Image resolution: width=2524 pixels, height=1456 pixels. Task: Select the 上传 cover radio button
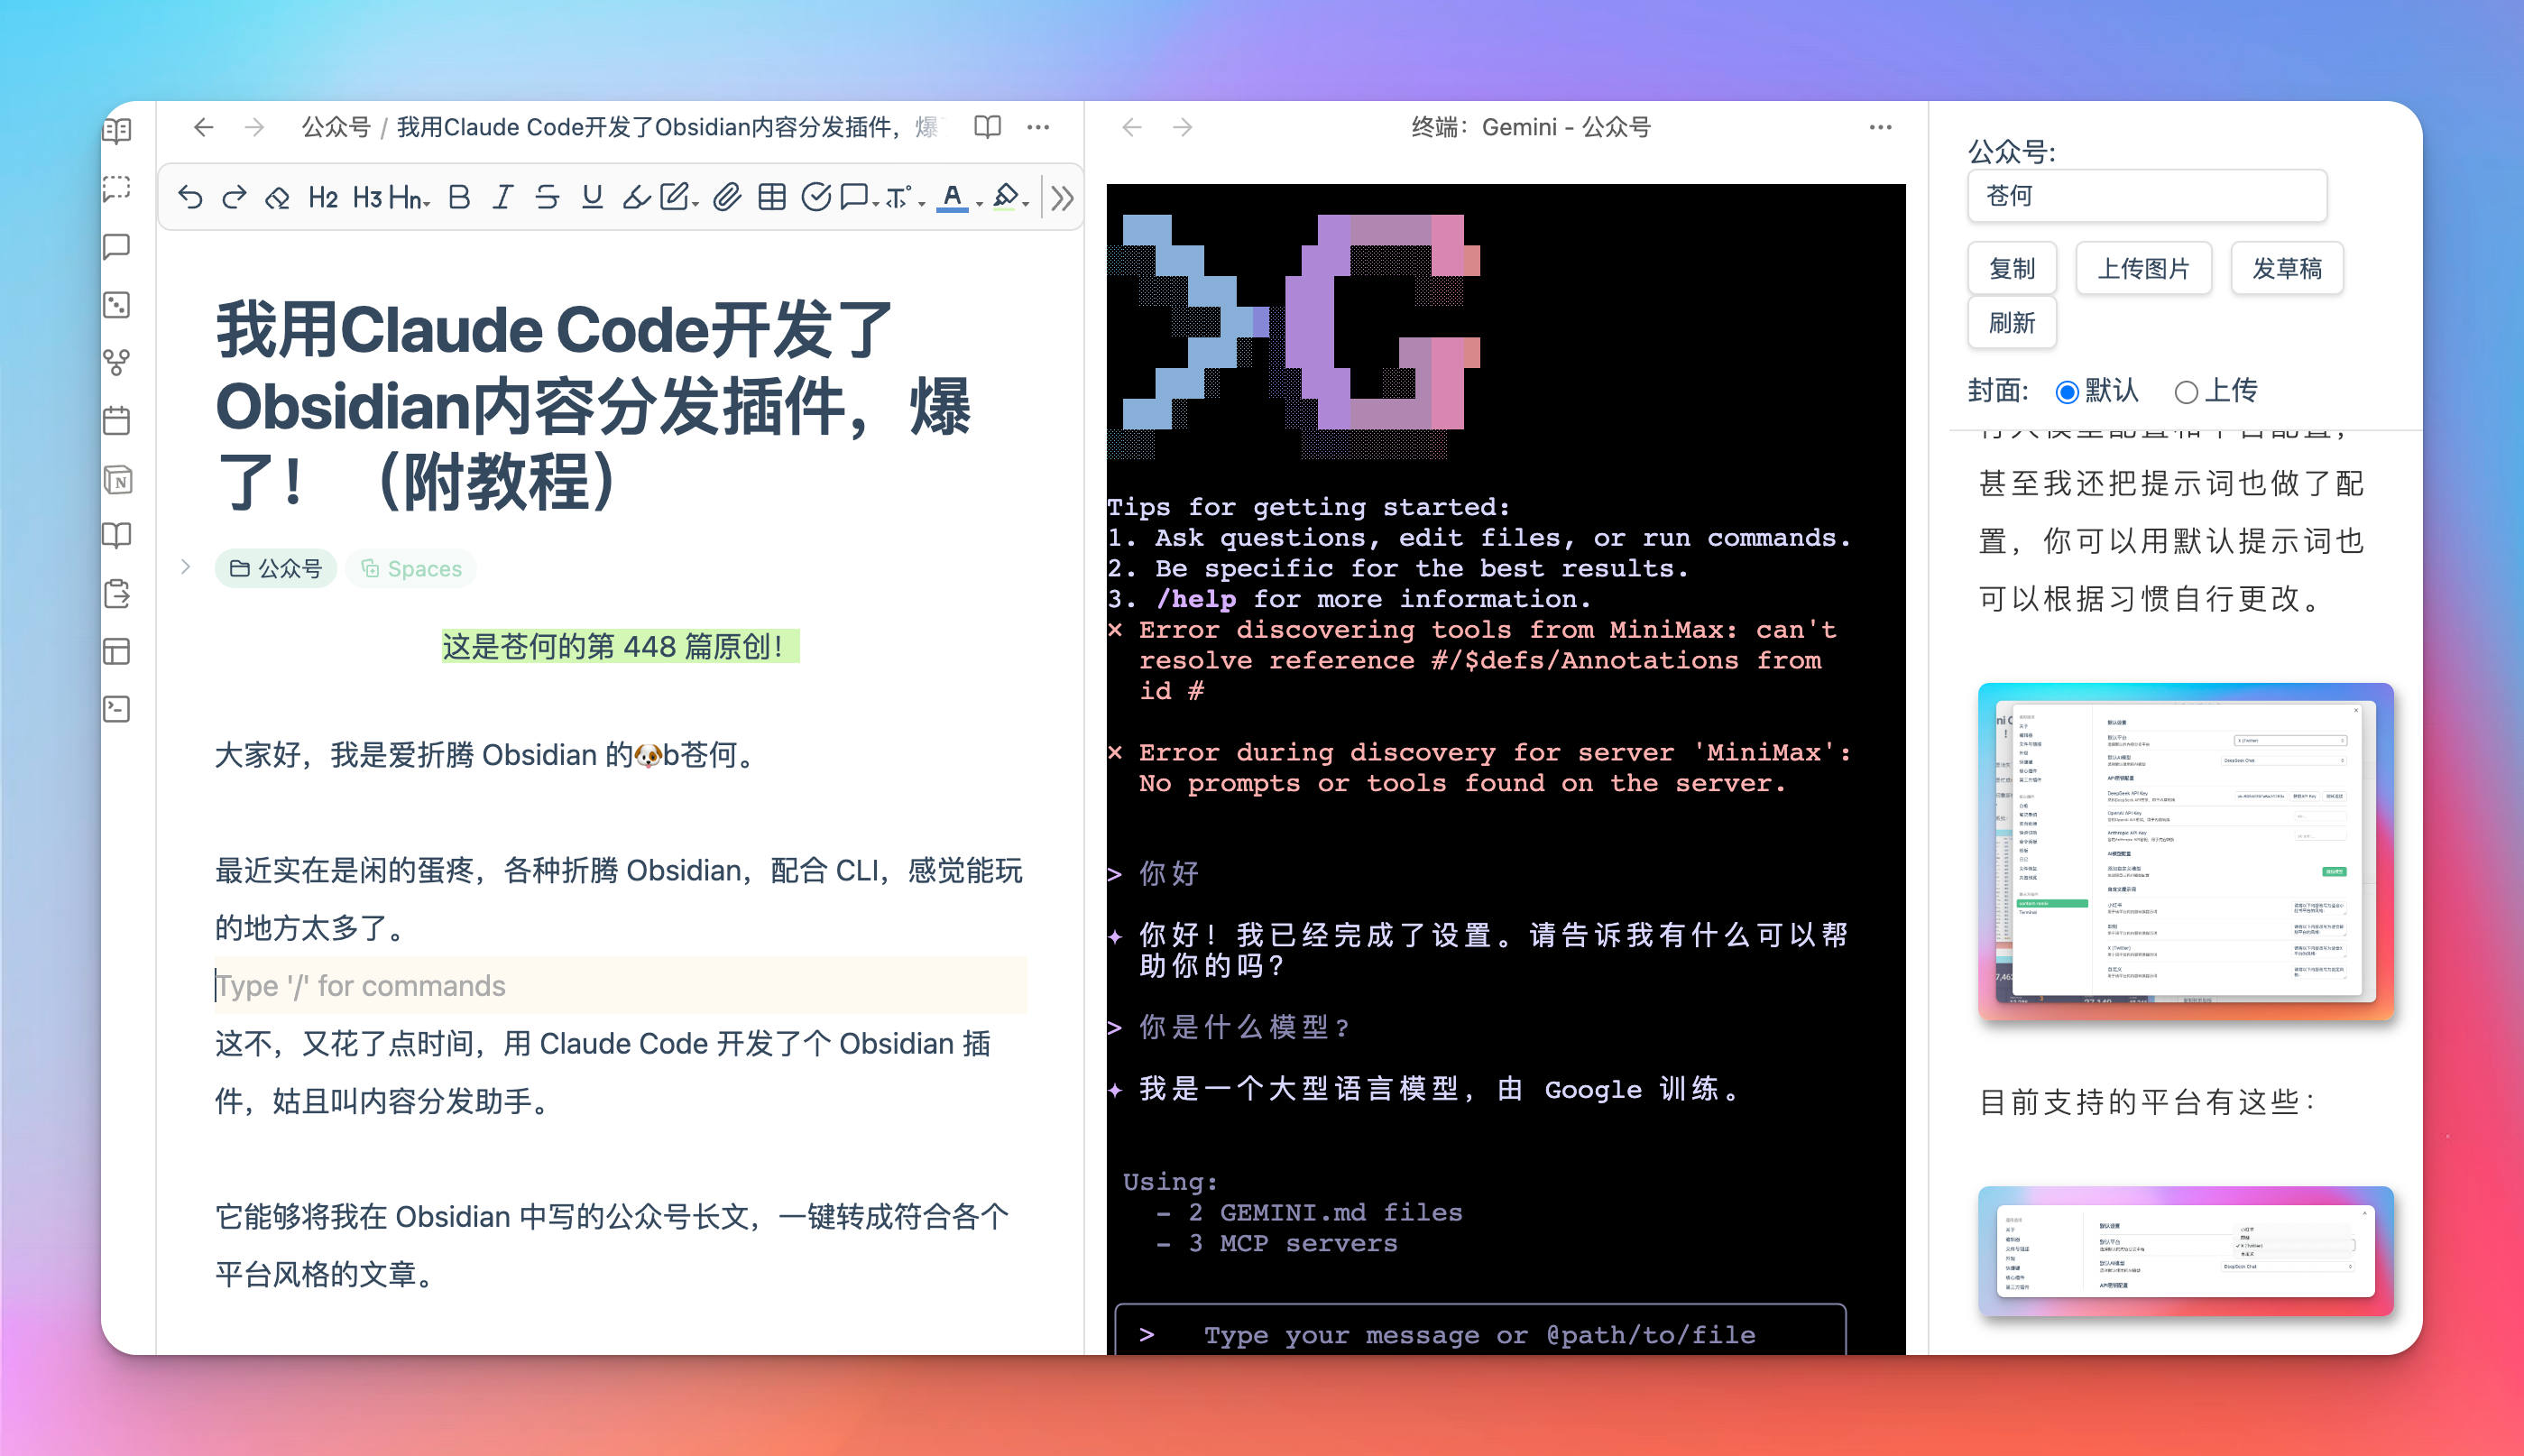(x=2186, y=392)
